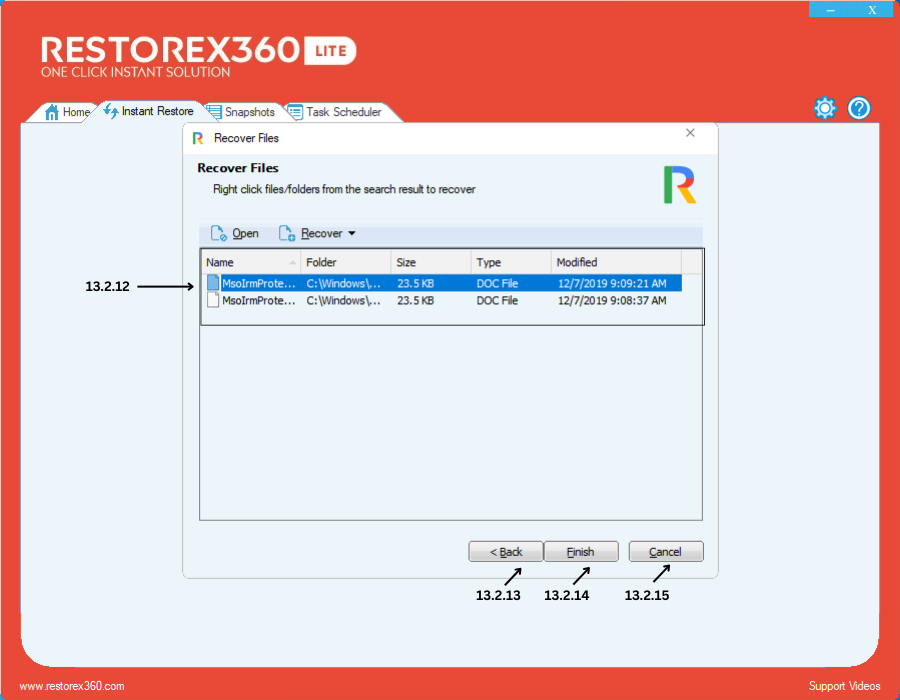Click the Task Scheduler tab icon
The width and height of the screenshot is (900, 700).
[294, 112]
